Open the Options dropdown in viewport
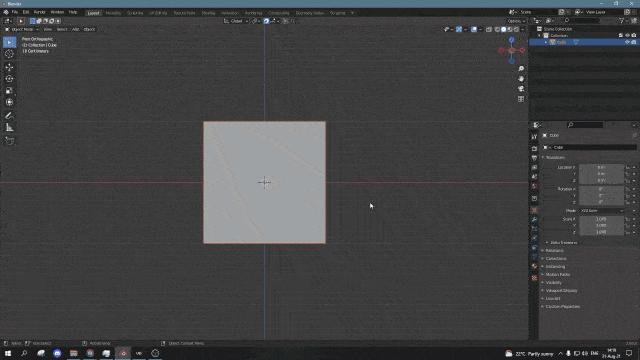640x360 pixels. pos(516,21)
